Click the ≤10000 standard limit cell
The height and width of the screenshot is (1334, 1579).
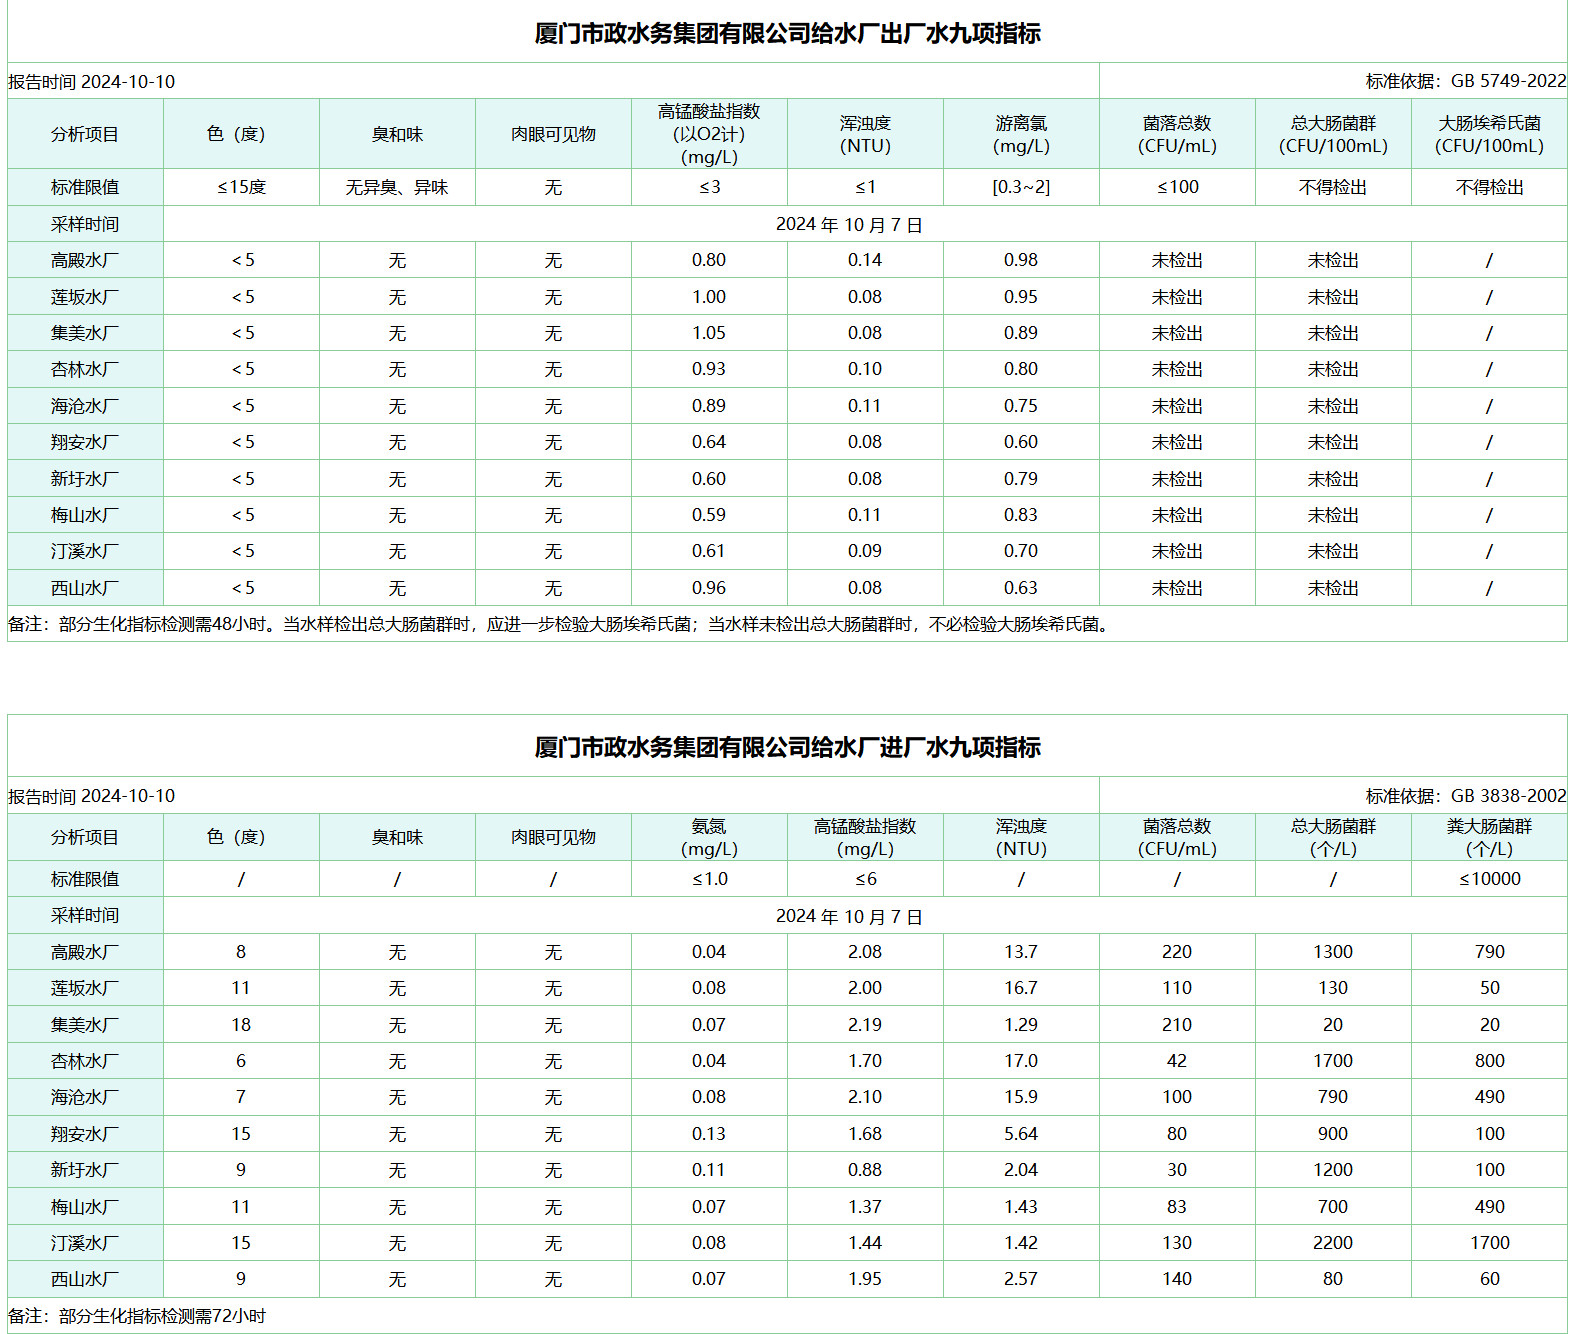[x=1489, y=879]
